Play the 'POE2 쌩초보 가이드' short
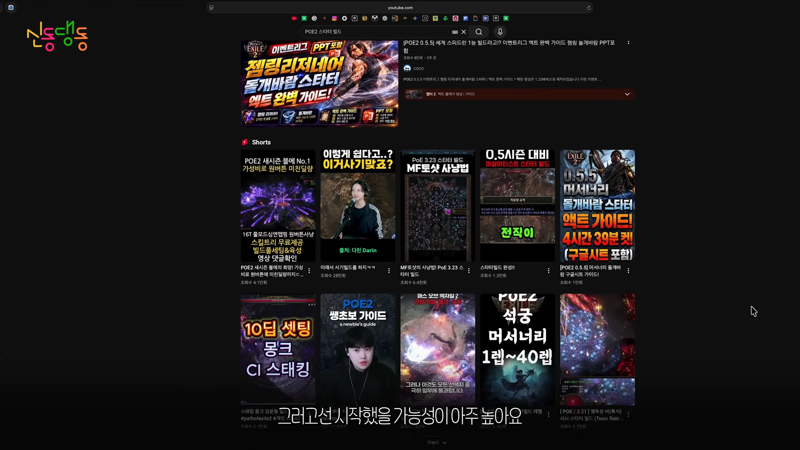The image size is (800, 450). 358,349
